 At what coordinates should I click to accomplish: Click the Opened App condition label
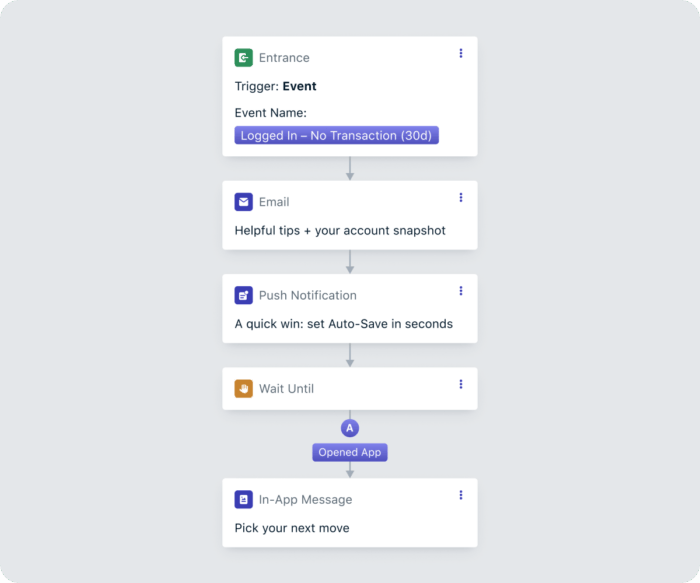[x=350, y=452]
